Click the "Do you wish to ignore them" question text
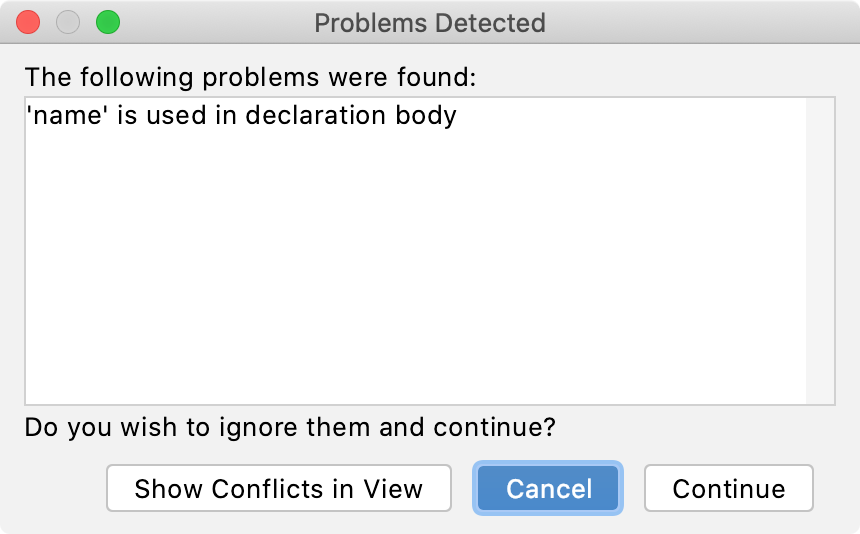 tap(290, 428)
